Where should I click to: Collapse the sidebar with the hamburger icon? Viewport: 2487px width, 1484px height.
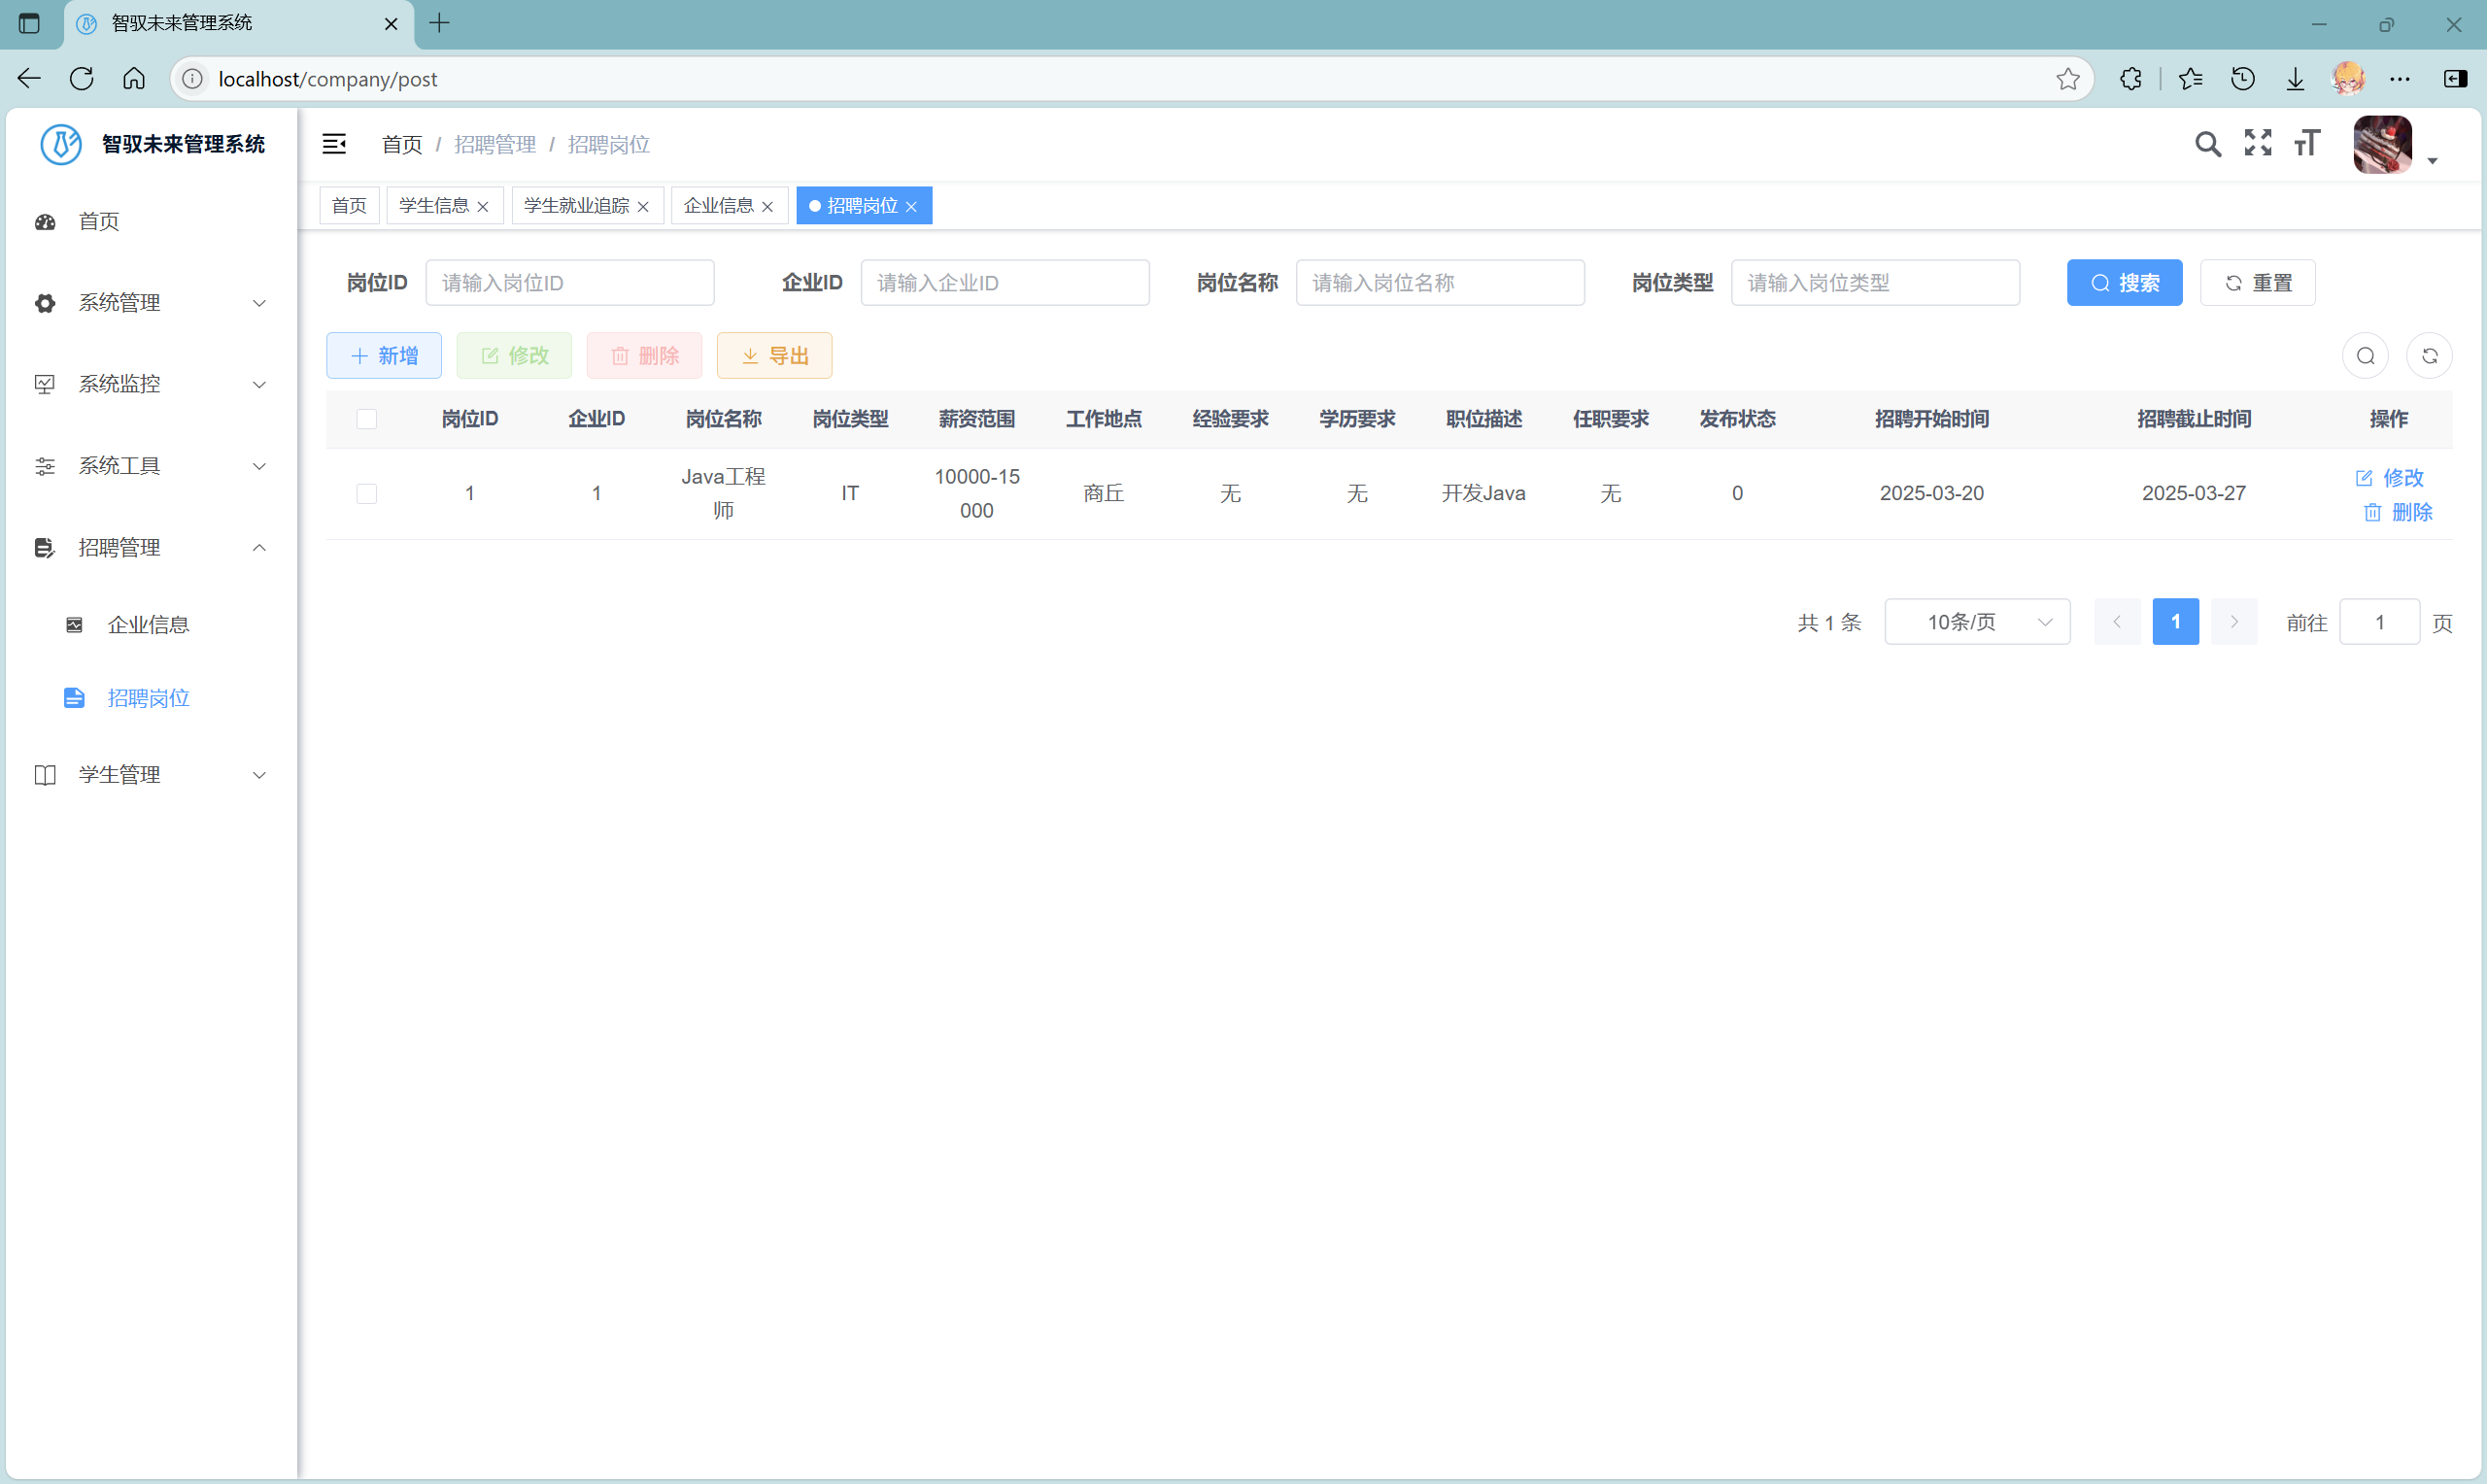click(x=335, y=144)
